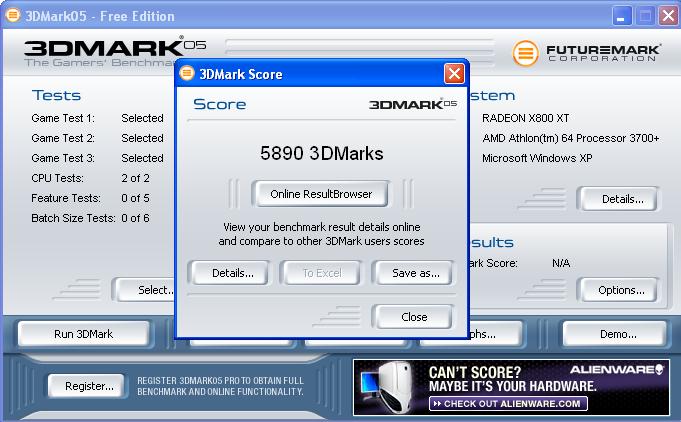Click the Game Test 1: label
681x422 pixels.
(63, 118)
